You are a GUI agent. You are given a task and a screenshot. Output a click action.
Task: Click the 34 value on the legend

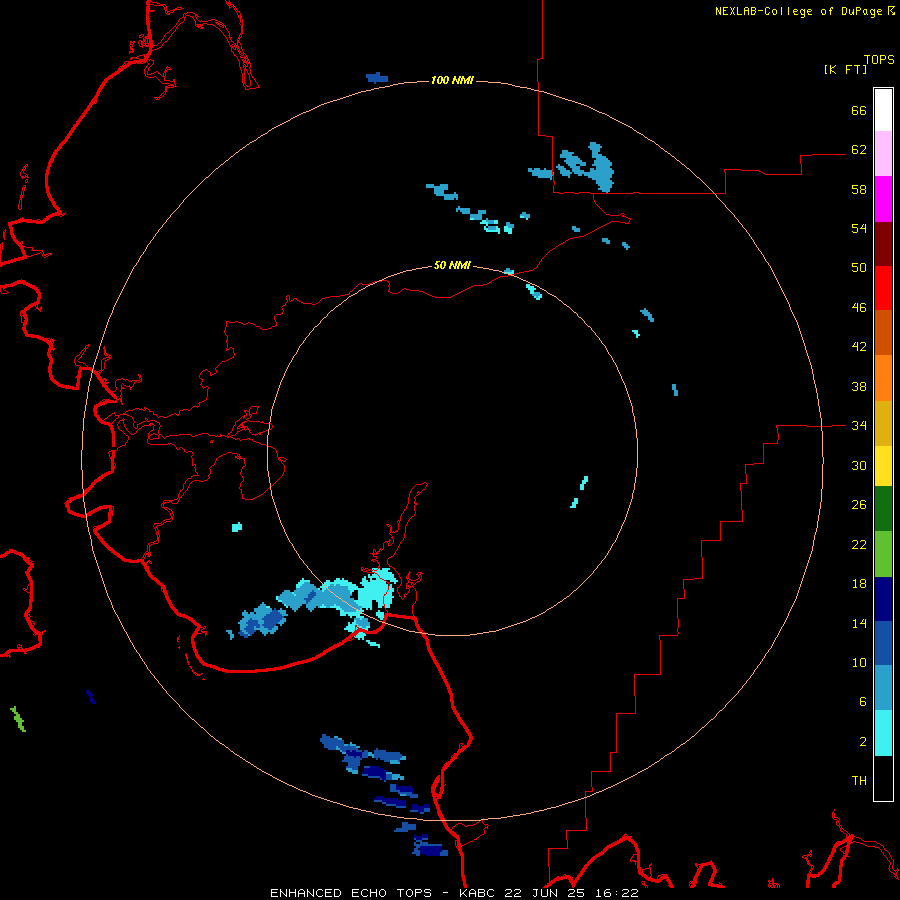coord(859,426)
